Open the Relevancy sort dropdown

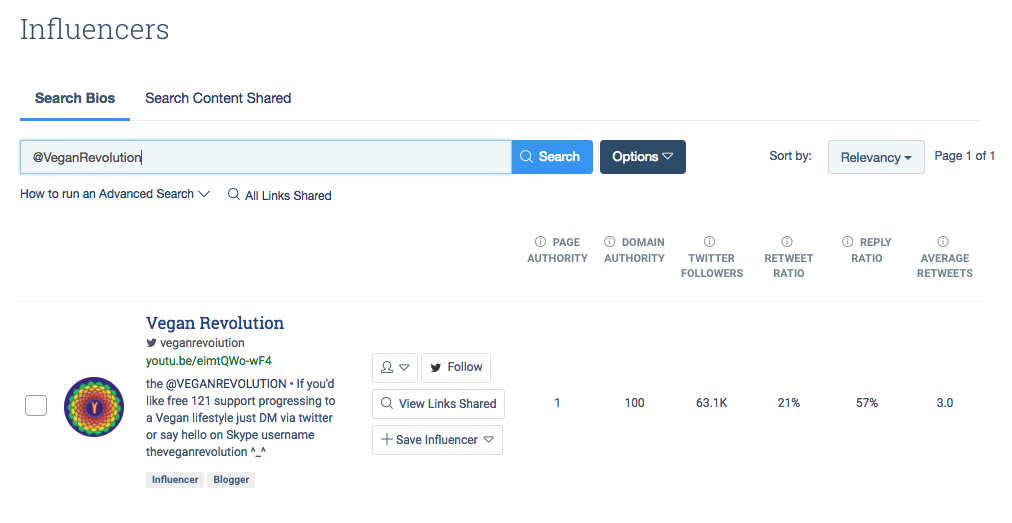(x=876, y=157)
